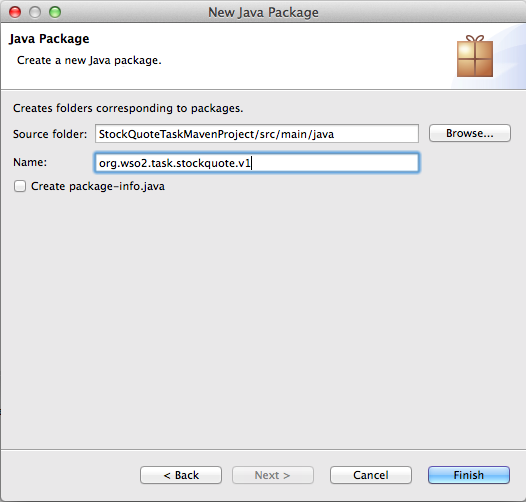The height and width of the screenshot is (502, 526).
Task: Cancel the New Java Package wizard
Action: coord(371,475)
